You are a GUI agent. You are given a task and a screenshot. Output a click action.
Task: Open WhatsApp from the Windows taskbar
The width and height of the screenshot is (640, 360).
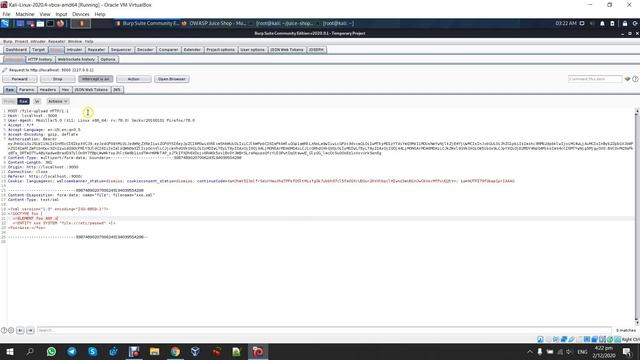click(x=51, y=351)
